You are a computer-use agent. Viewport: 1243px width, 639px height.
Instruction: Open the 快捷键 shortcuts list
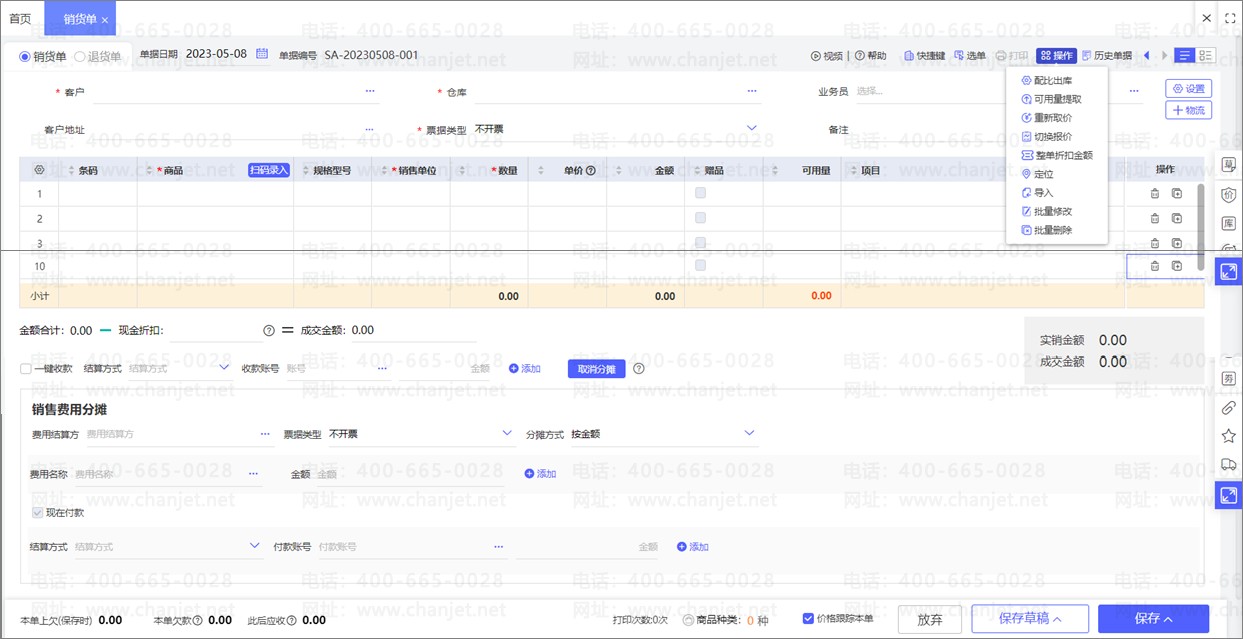924,56
